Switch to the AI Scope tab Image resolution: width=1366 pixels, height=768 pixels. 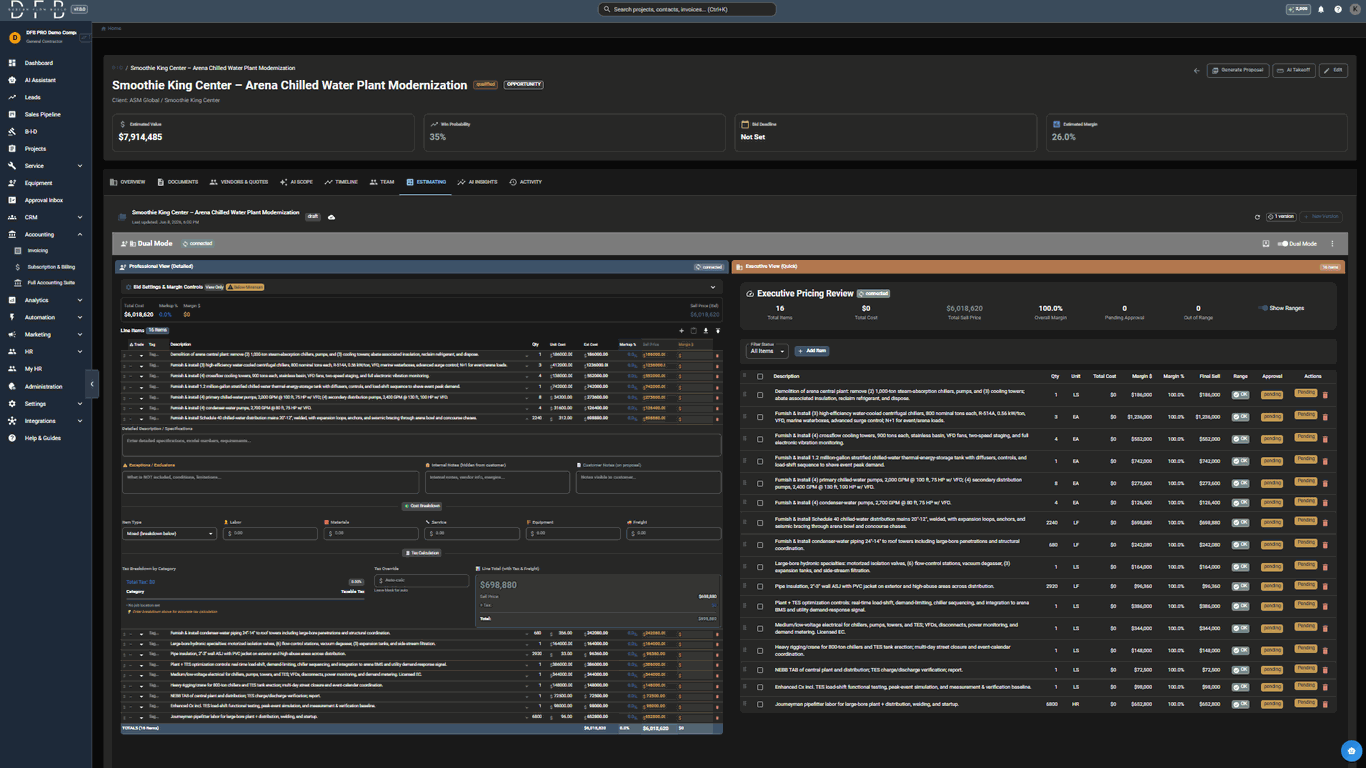(x=297, y=182)
